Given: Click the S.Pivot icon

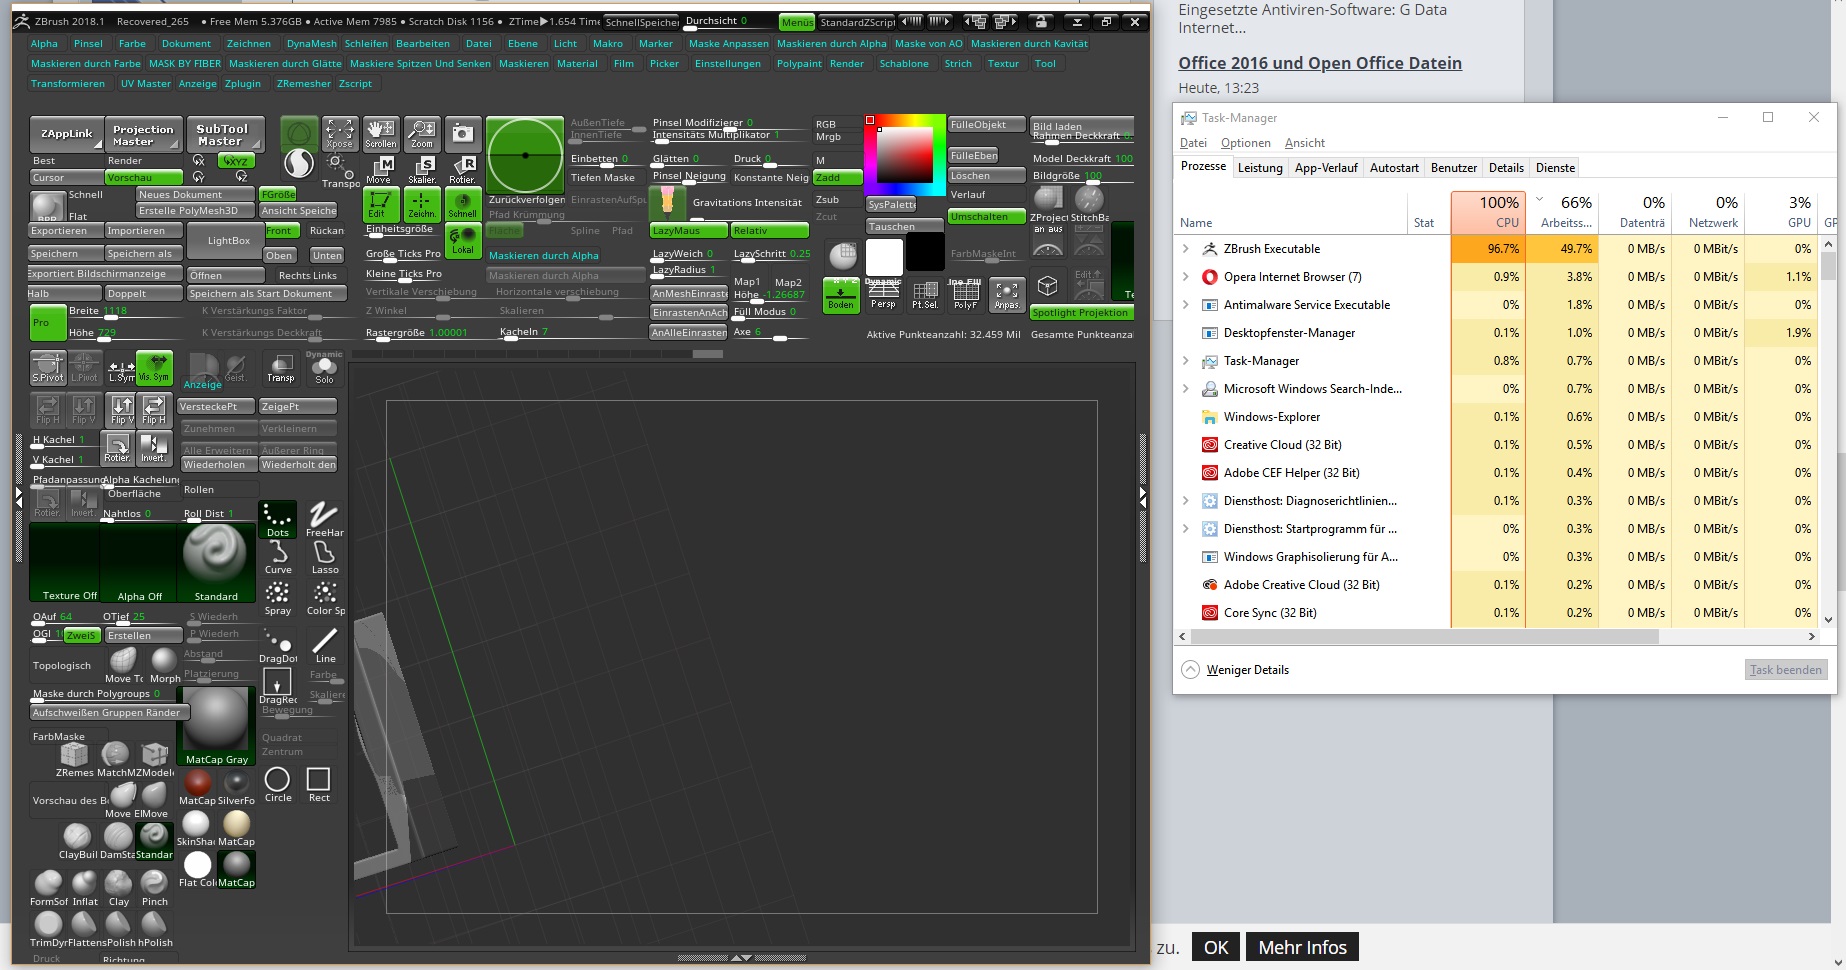Looking at the screenshot, I should 48,367.
